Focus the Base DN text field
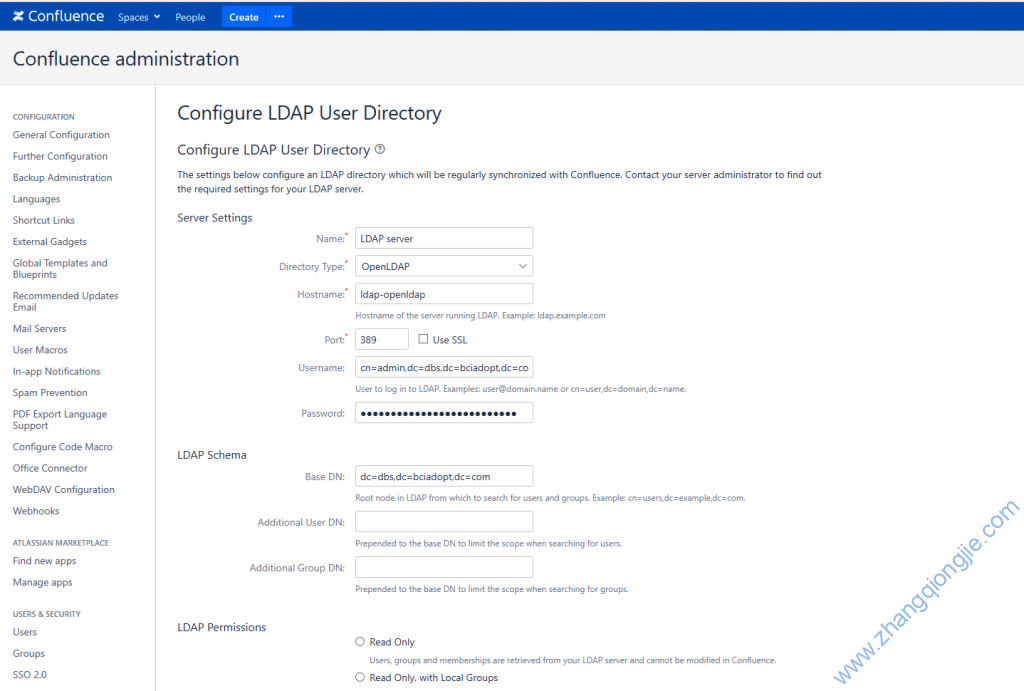The height and width of the screenshot is (691, 1024). [x=443, y=476]
